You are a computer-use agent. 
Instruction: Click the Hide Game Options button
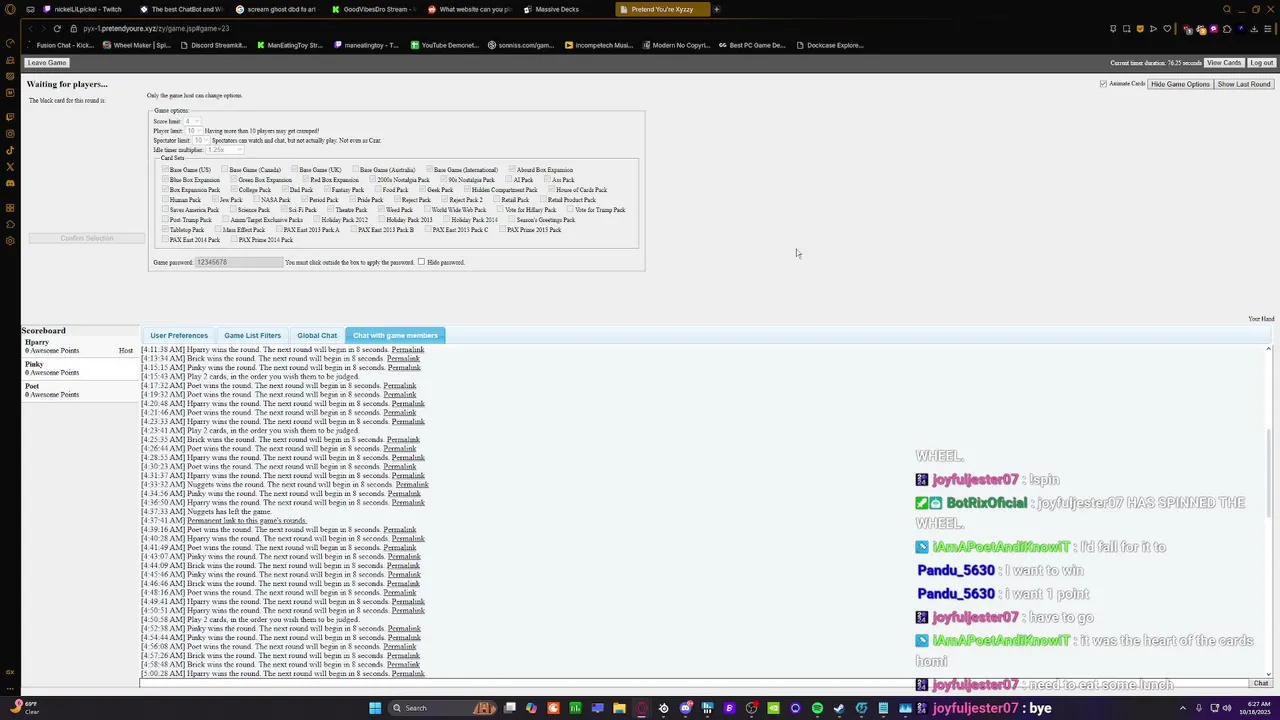click(x=1180, y=84)
